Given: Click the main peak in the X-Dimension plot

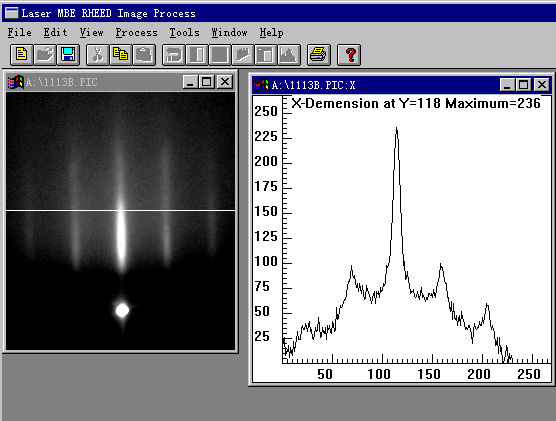Looking at the screenshot, I should tap(396, 128).
